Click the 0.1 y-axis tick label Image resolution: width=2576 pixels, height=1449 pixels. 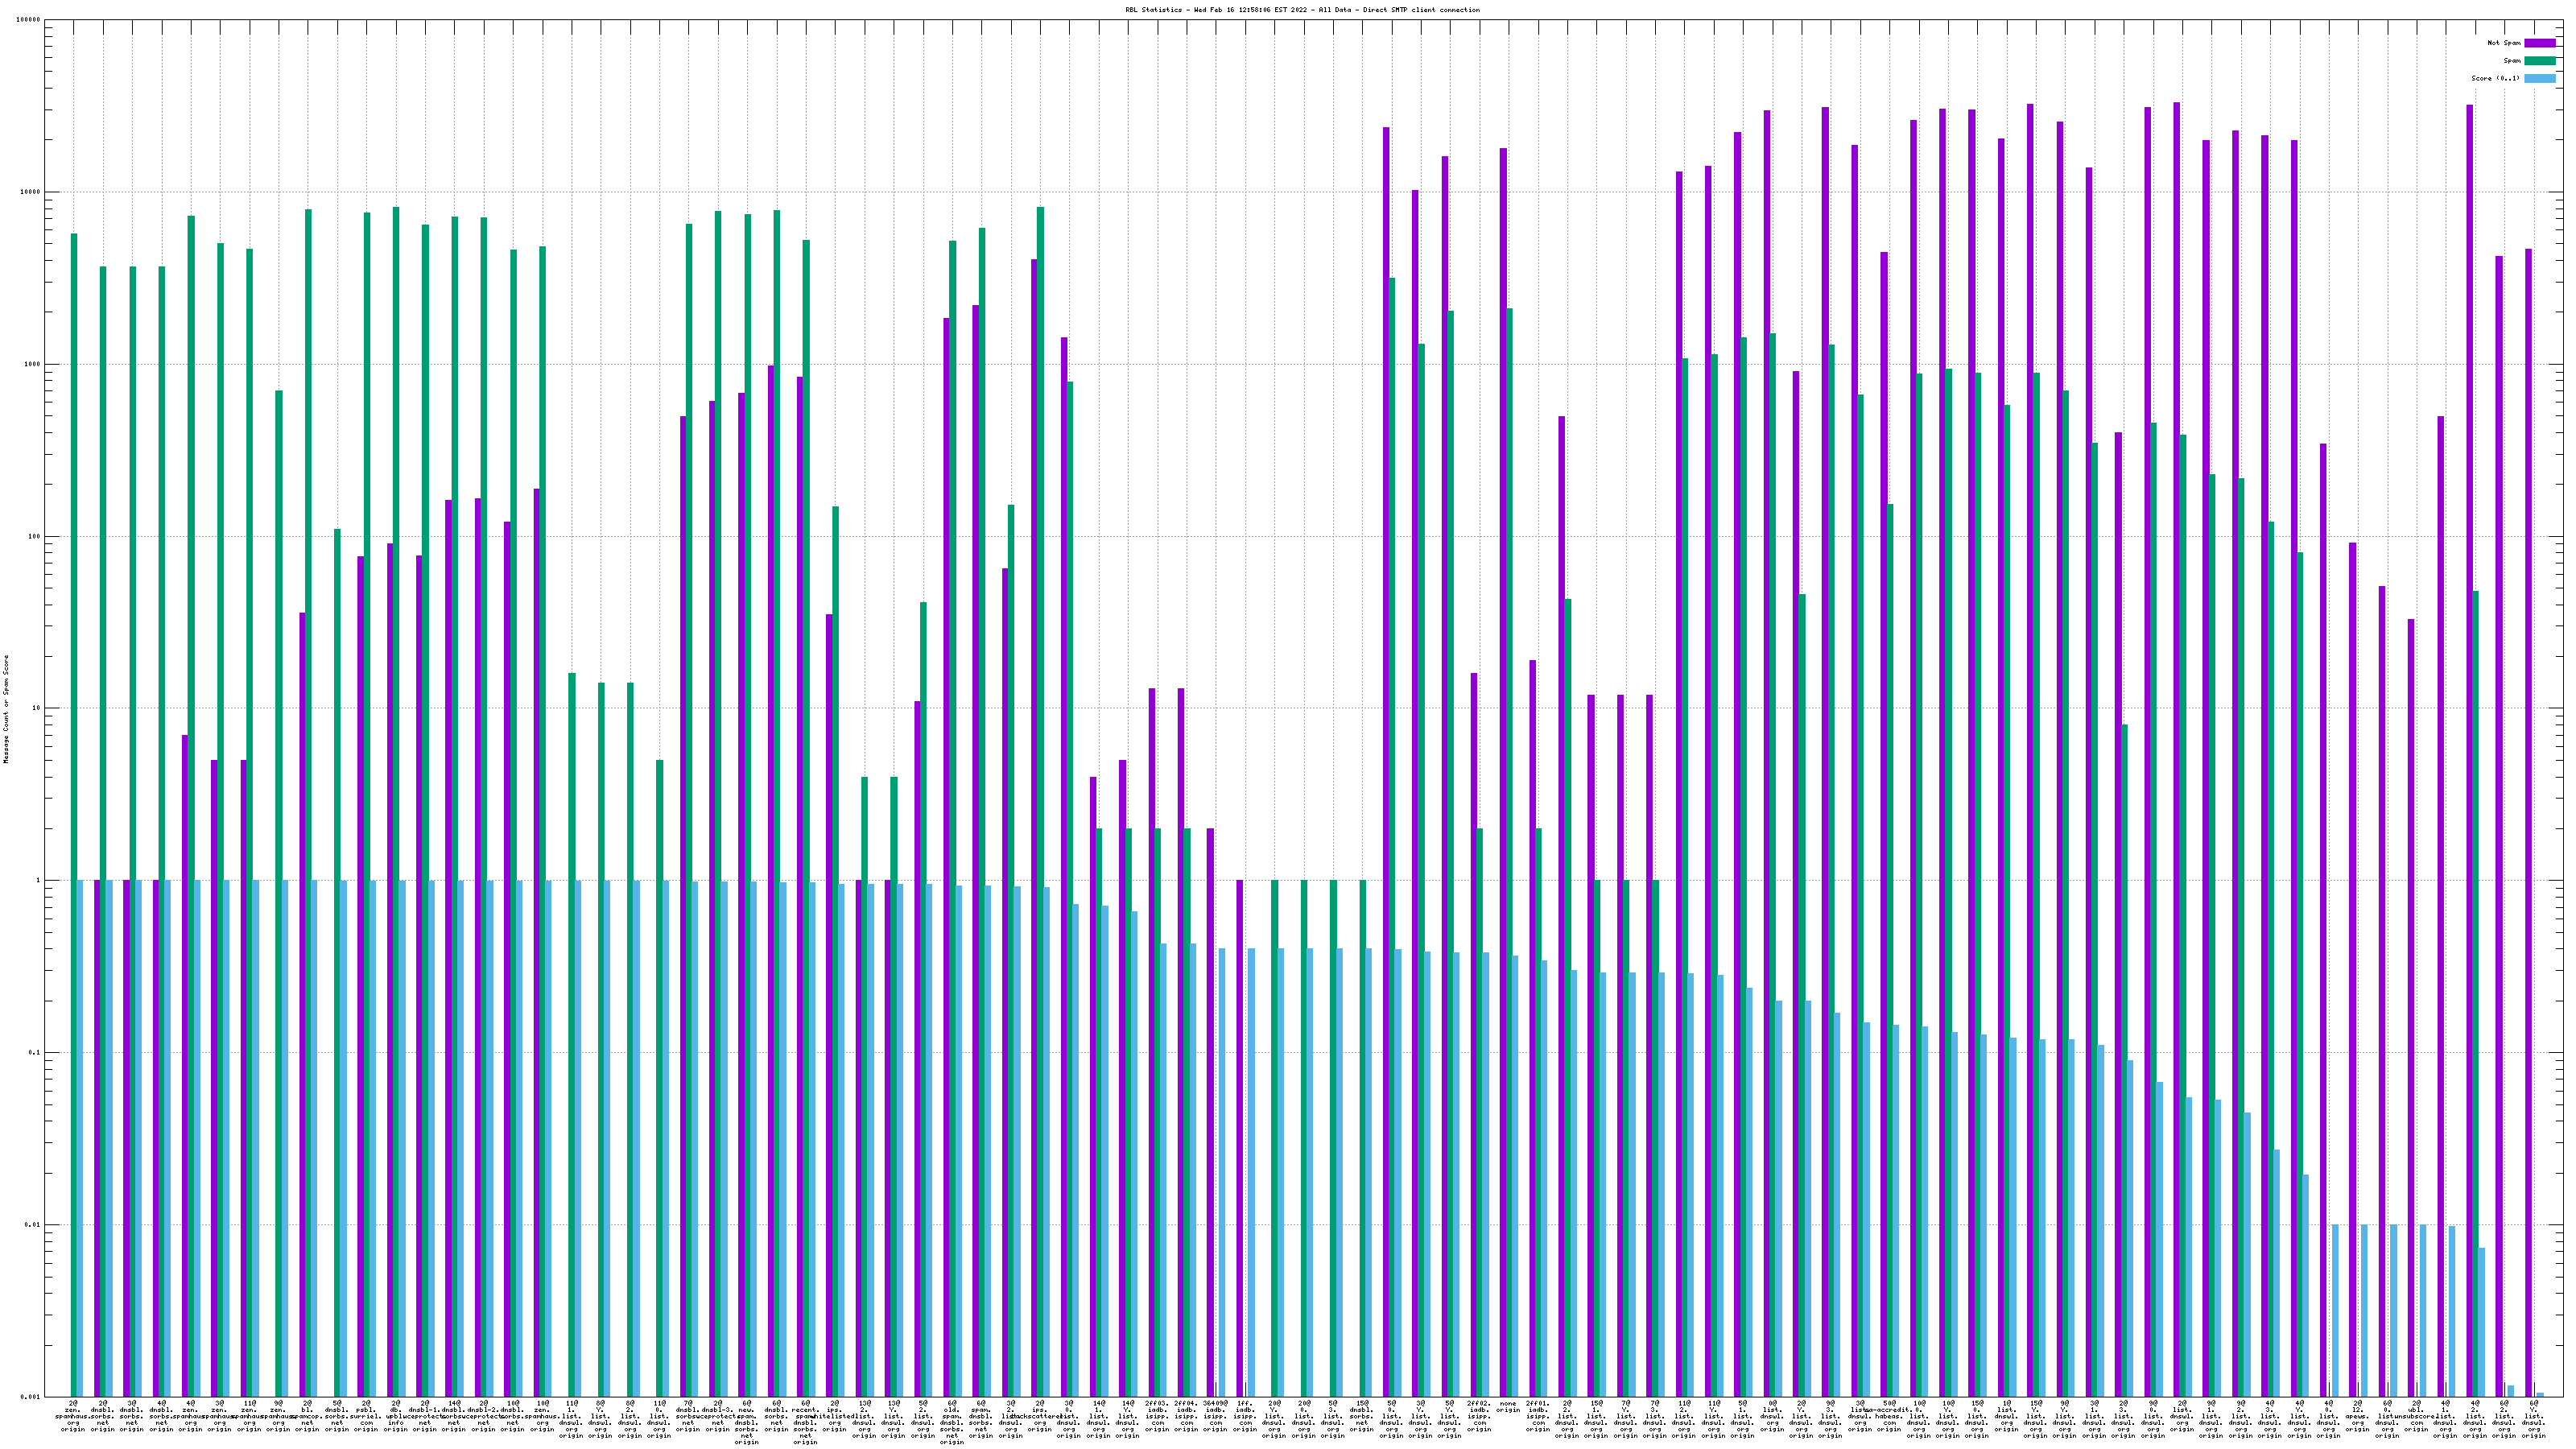tap(35, 1053)
